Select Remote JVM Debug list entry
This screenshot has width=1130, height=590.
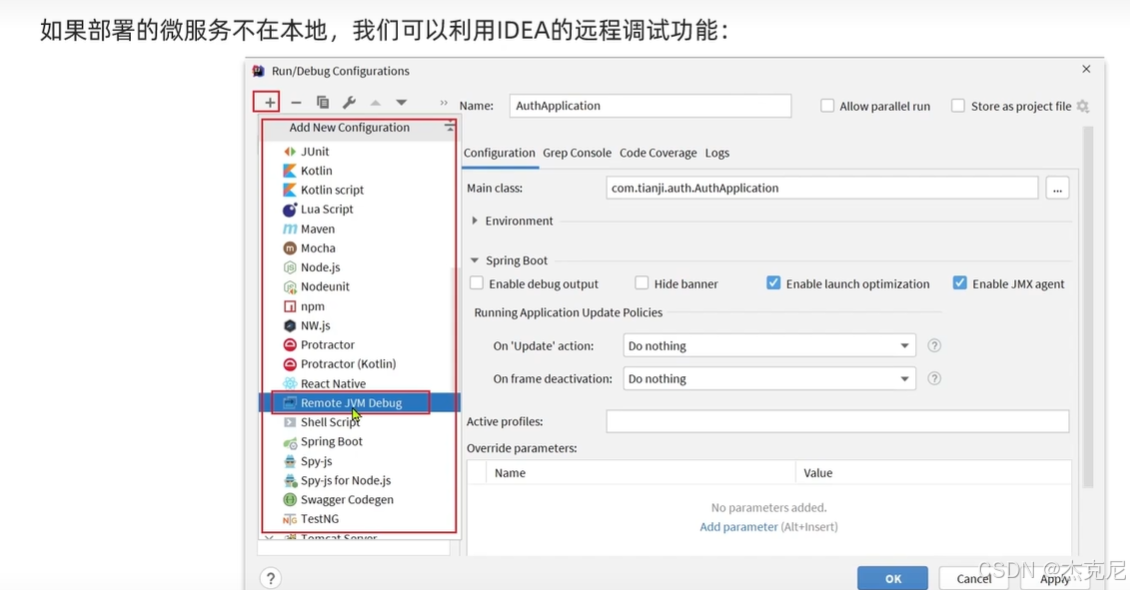click(x=359, y=403)
